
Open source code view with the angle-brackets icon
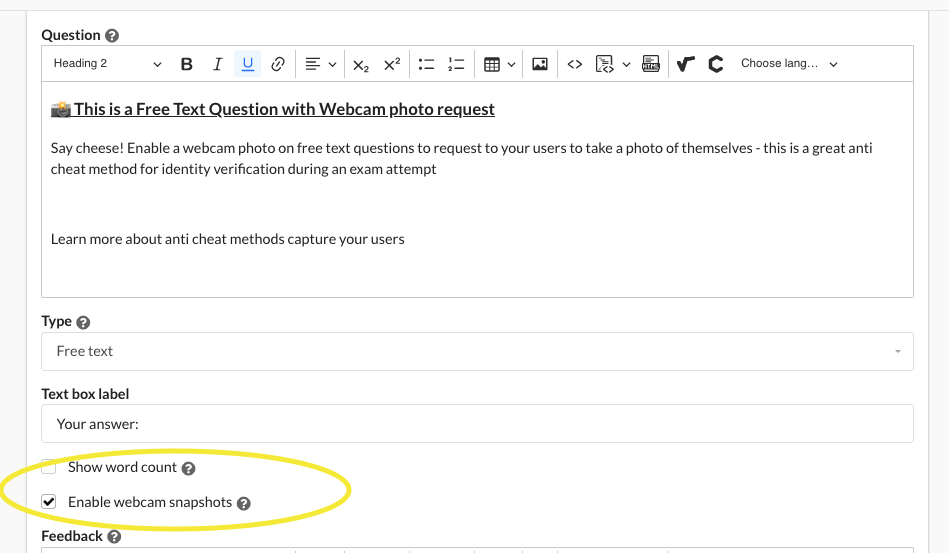pos(574,64)
